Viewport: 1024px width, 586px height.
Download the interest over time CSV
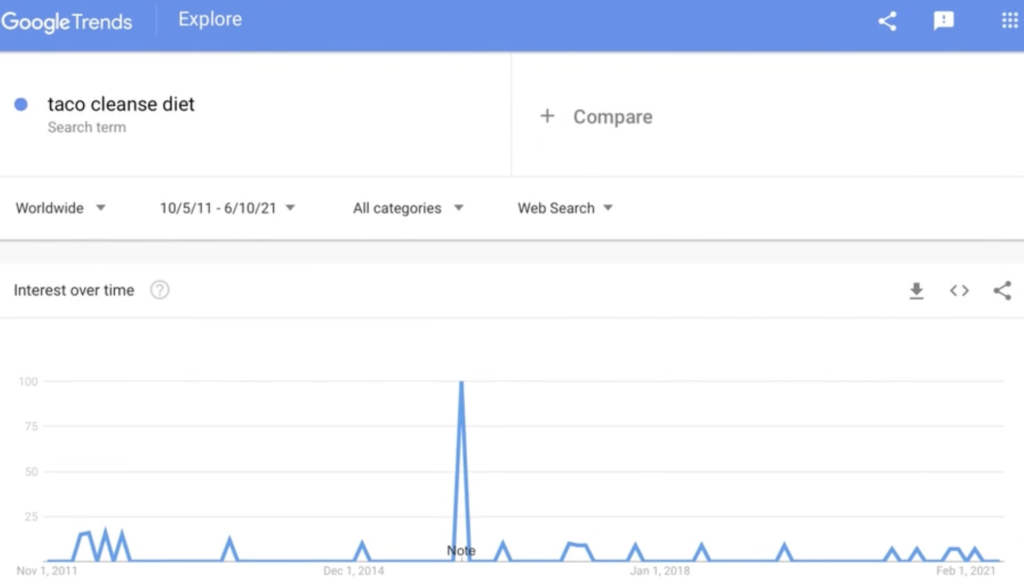click(x=916, y=291)
